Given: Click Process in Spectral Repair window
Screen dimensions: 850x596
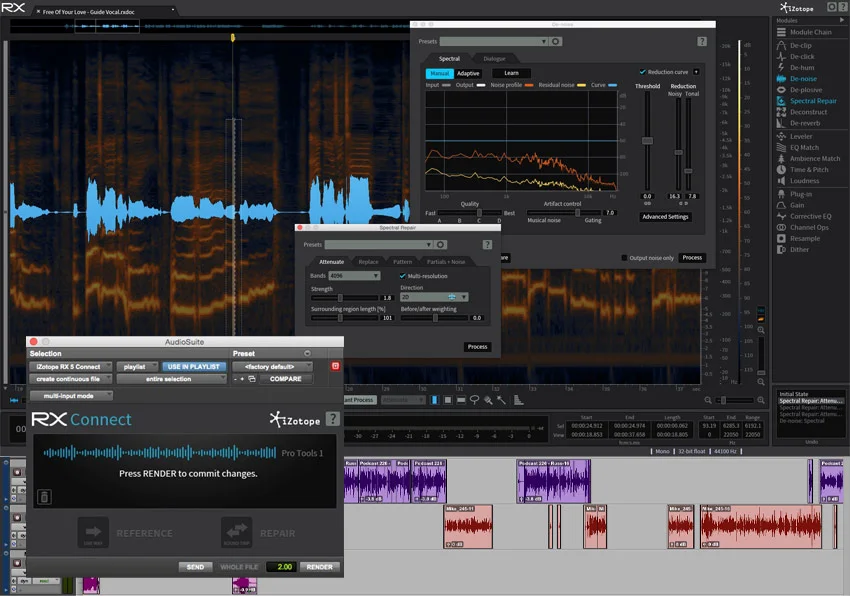Looking at the screenshot, I should (x=477, y=347).
